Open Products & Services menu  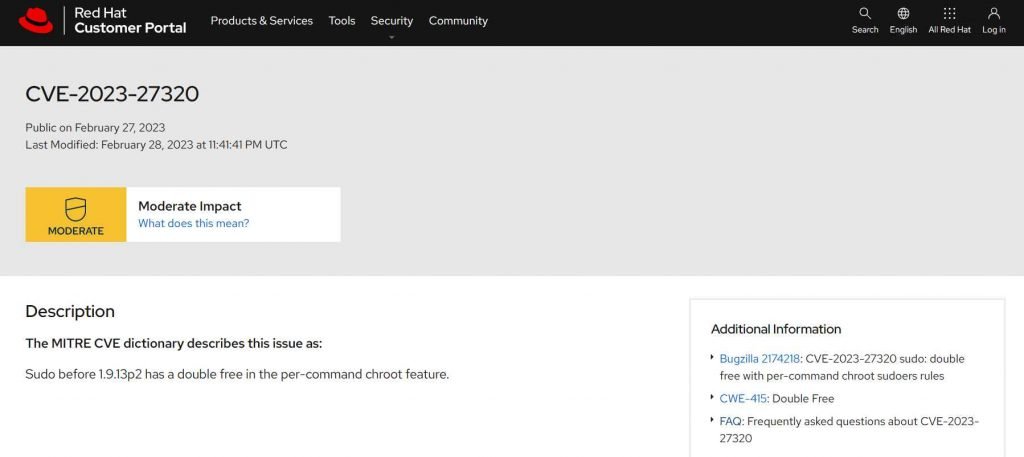click(x=261, y=21)
